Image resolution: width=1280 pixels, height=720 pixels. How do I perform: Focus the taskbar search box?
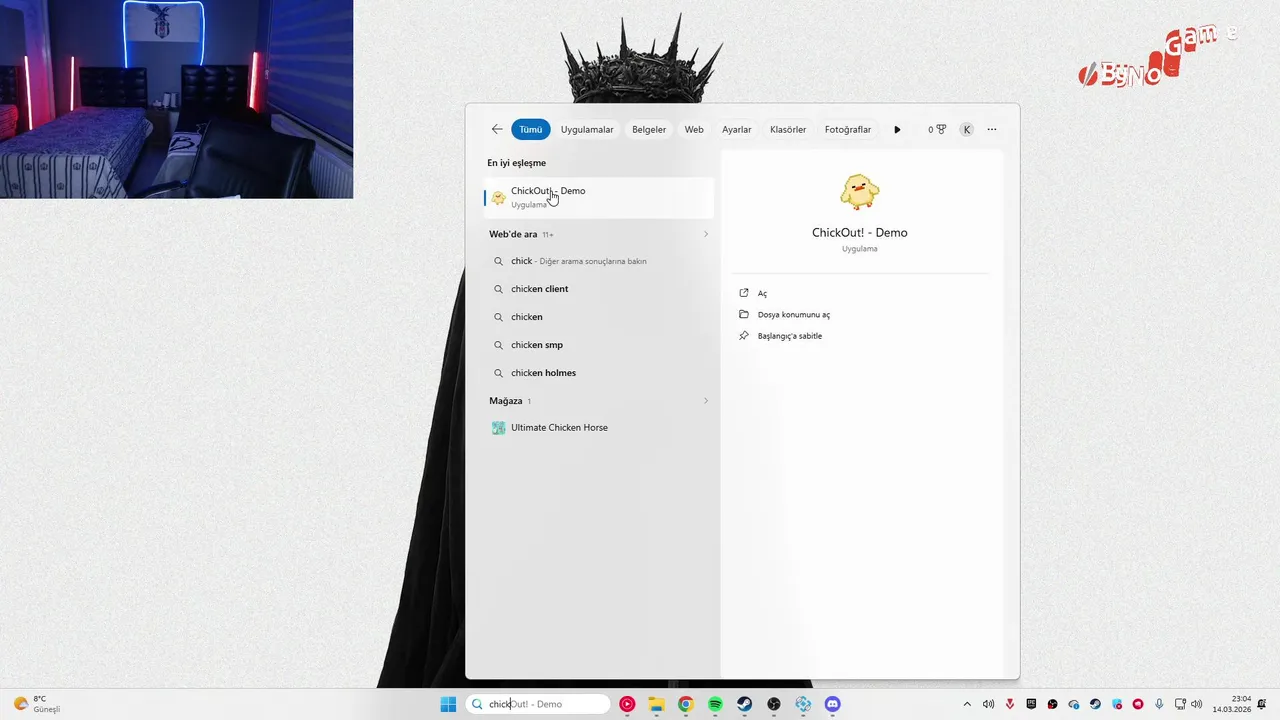[538, 704]
